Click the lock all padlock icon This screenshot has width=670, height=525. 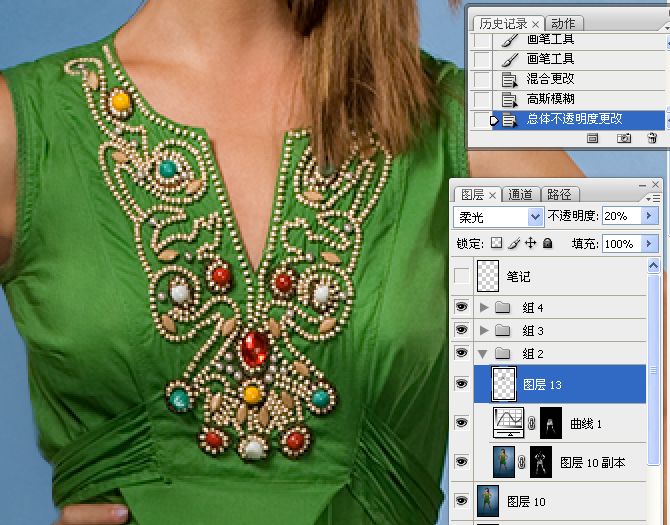point(547,243)
